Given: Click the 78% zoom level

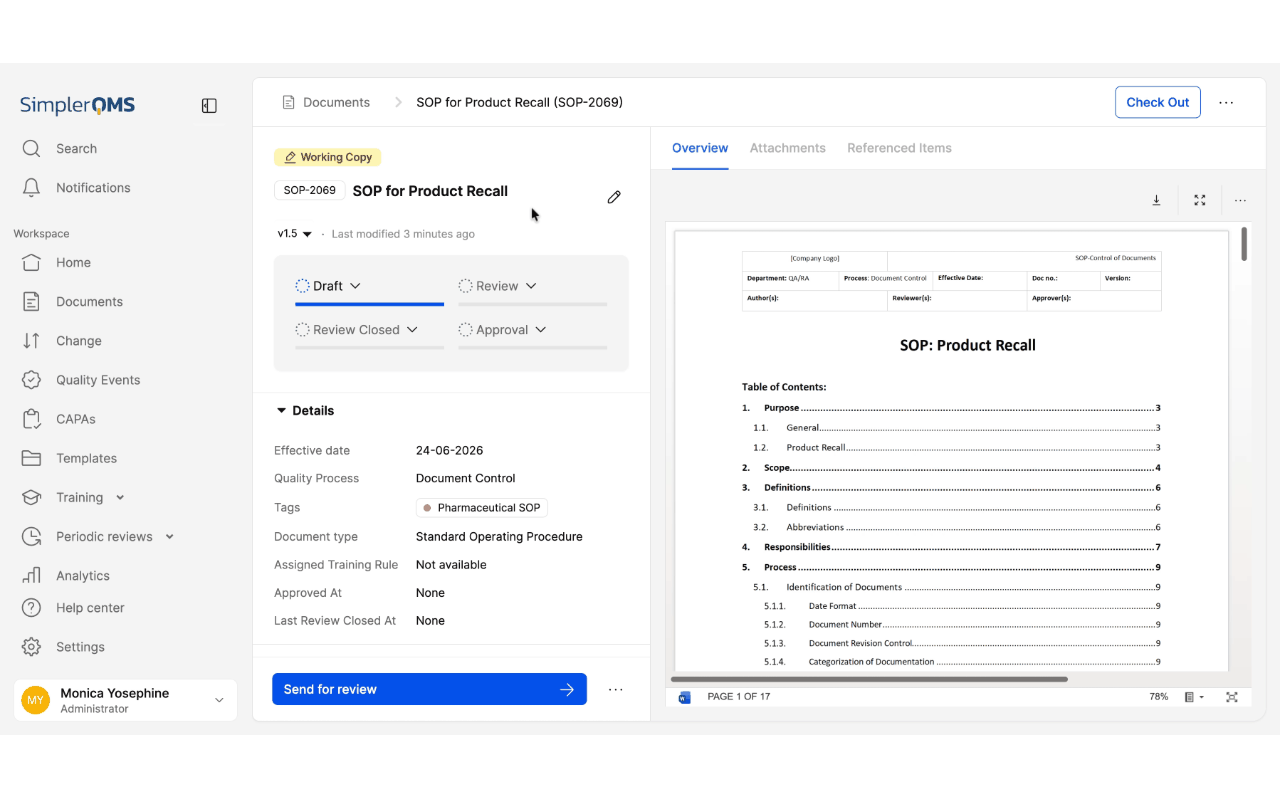Looking at the screenshot, I should tap(1159, 697).
